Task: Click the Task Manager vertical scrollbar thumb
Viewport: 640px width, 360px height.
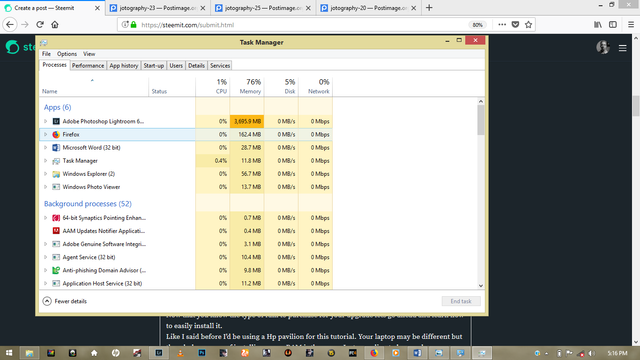Action: 481,120
